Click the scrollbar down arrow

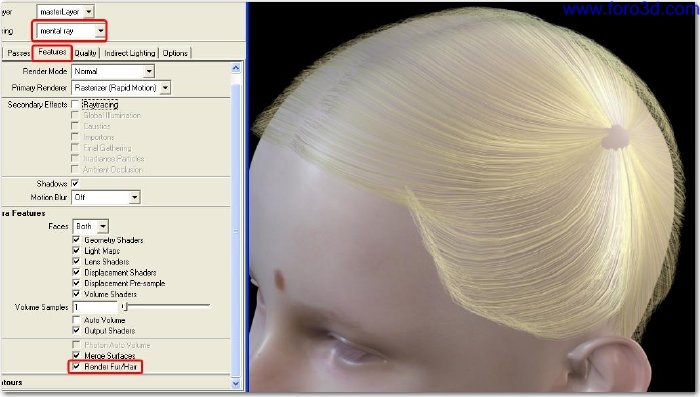click(x=236, y=383)
